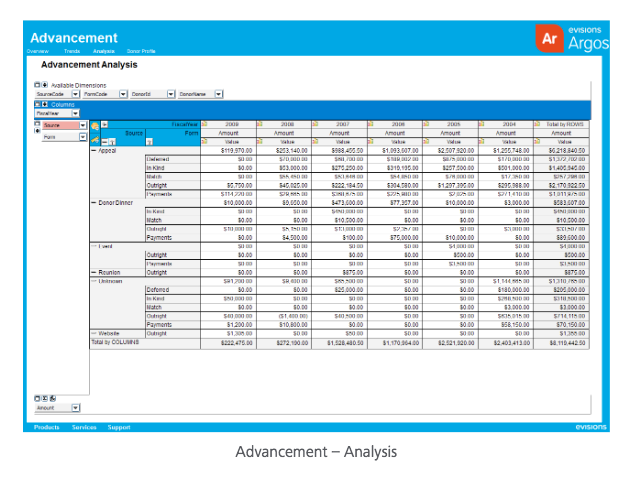638x478 pixels.
Task: Switch to the Analysis tab
Action: coord(103,51)
